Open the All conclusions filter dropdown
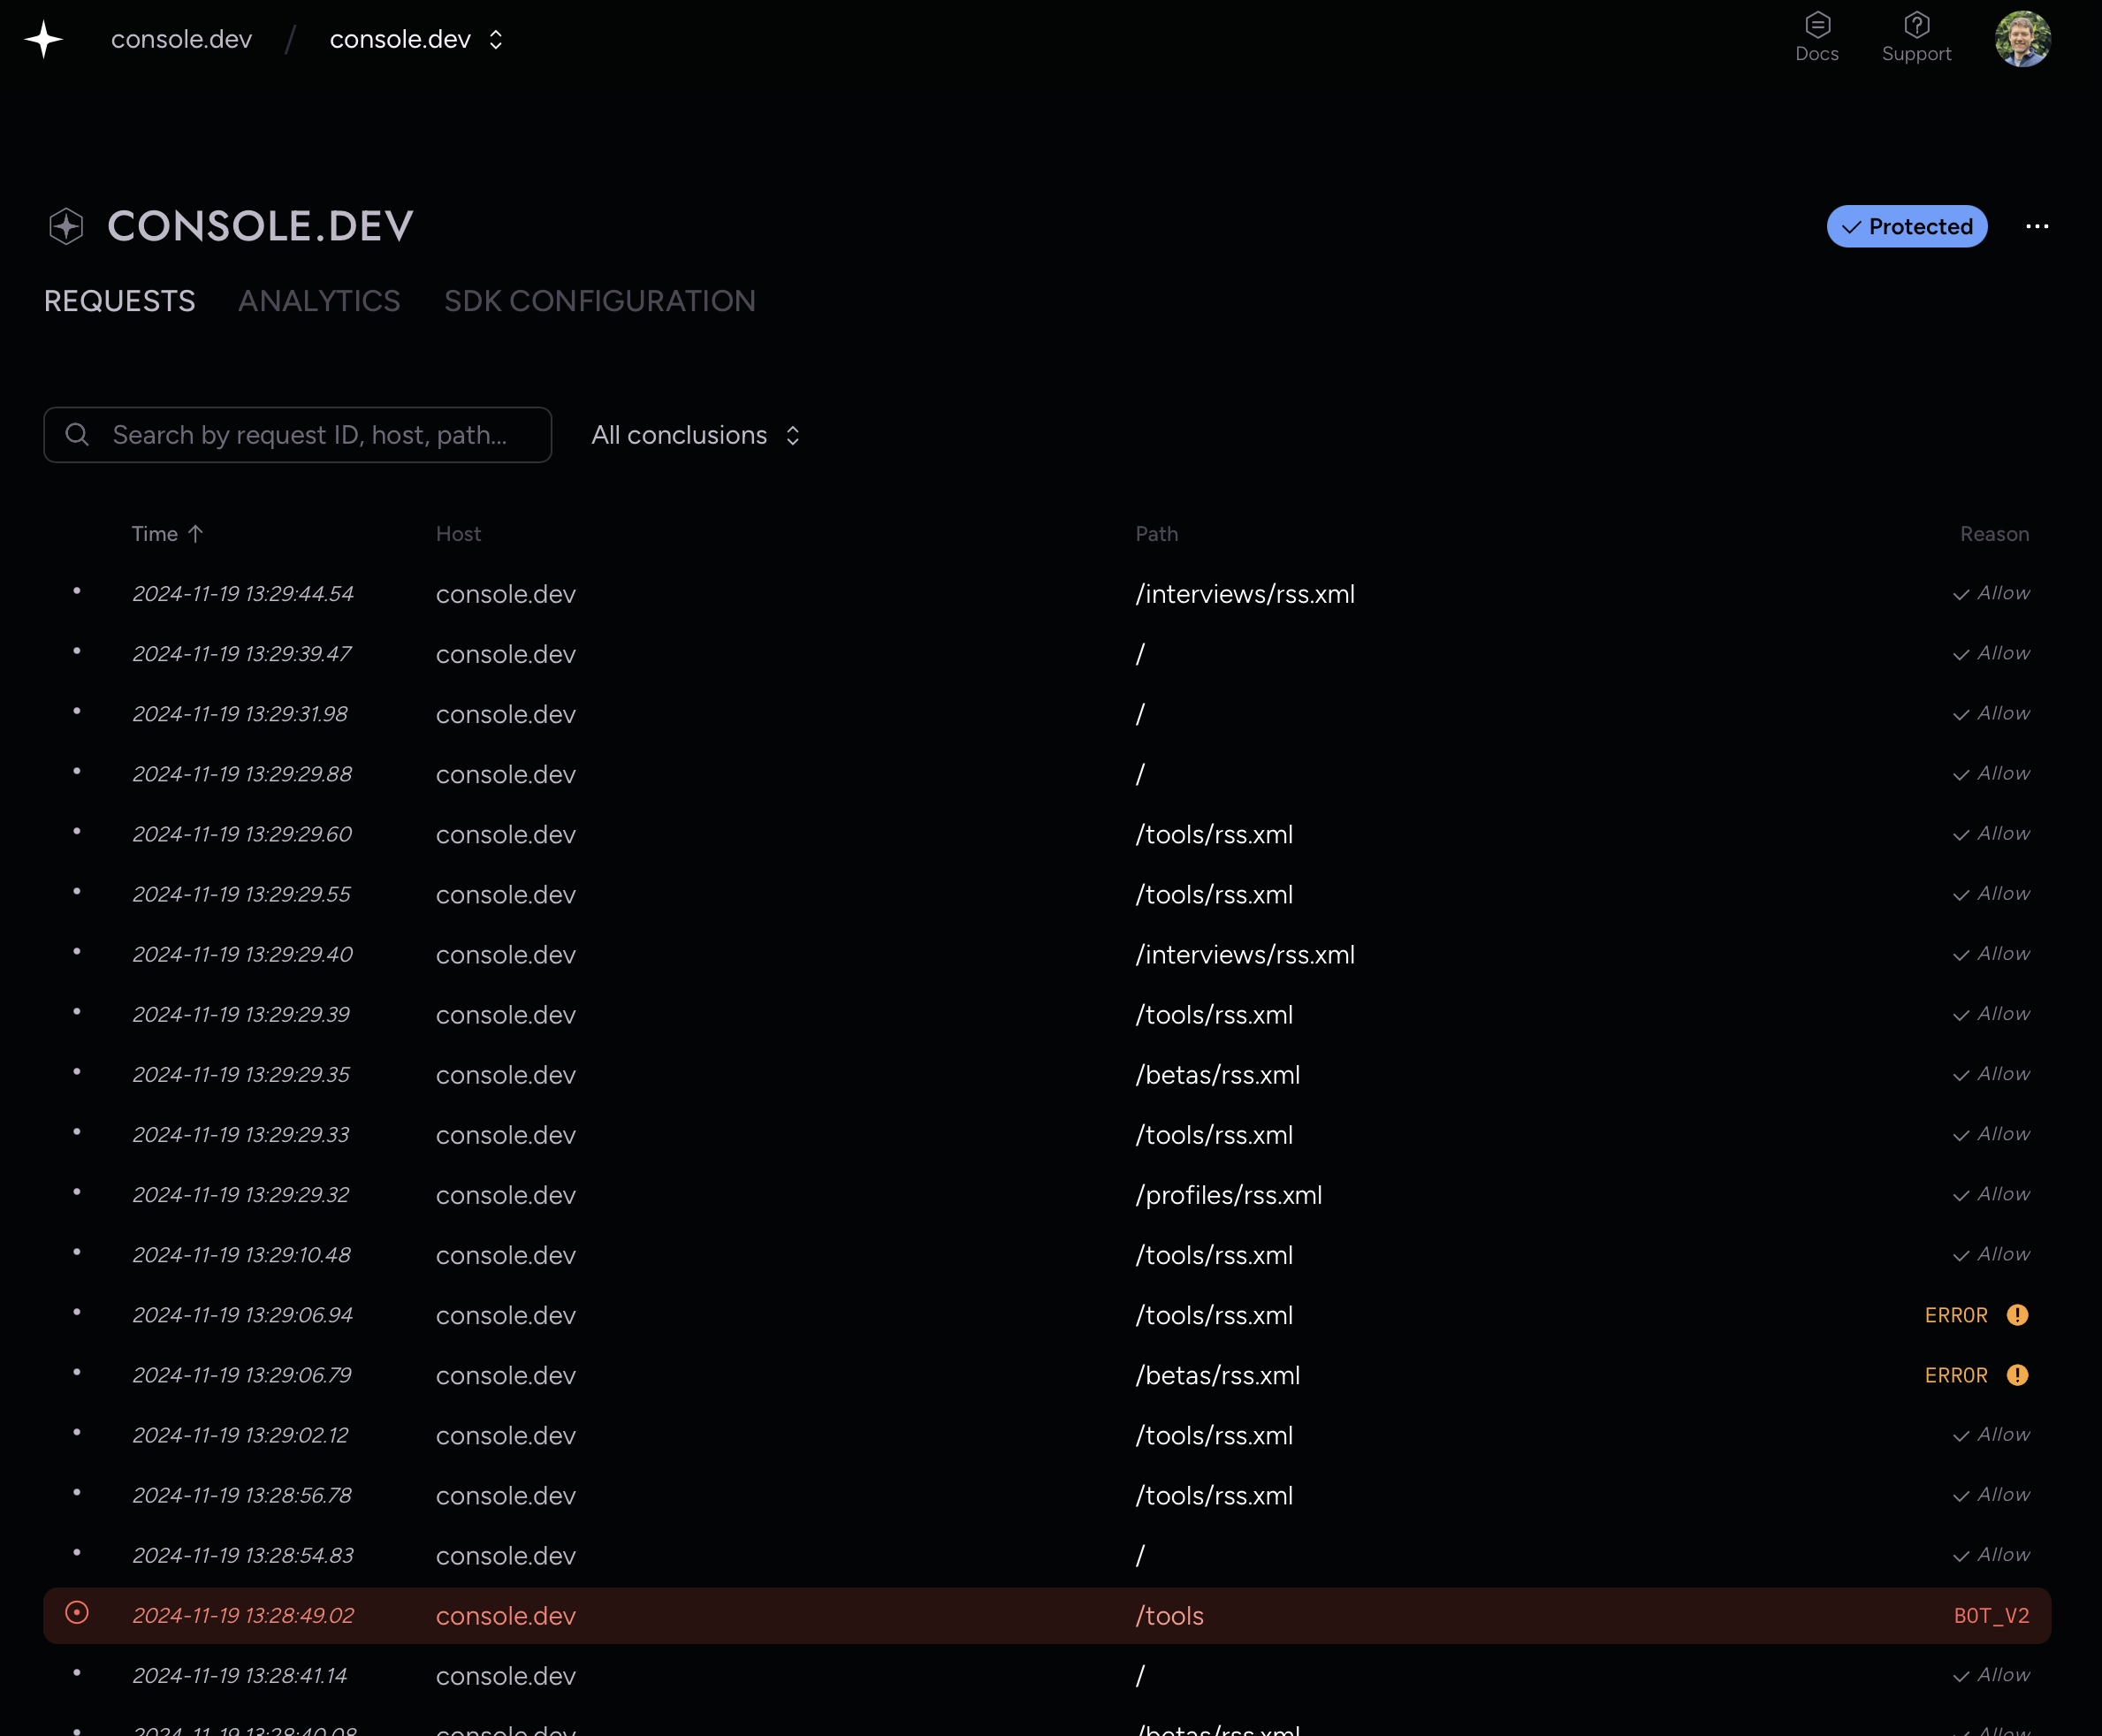Image resolution: width=2102 pixels, height=1736 pixels. pos(696,435)
